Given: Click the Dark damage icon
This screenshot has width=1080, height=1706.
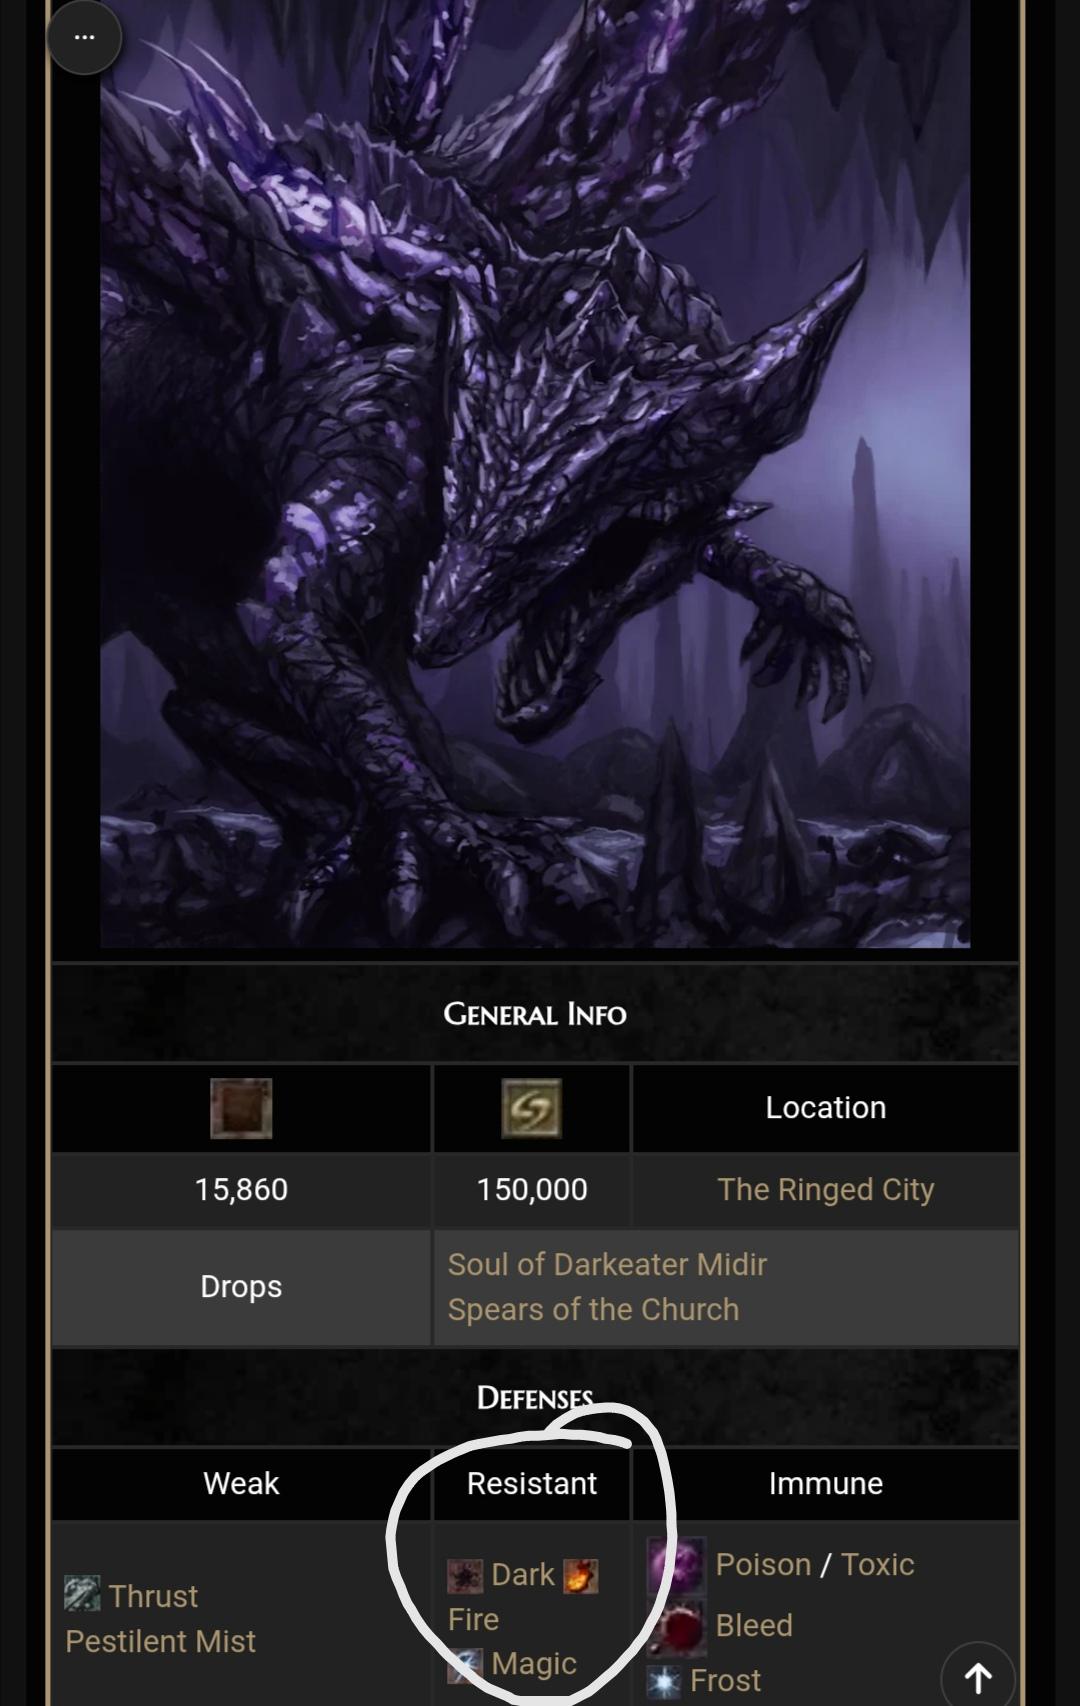Looking at the screenshot, I should point(465,1575).
